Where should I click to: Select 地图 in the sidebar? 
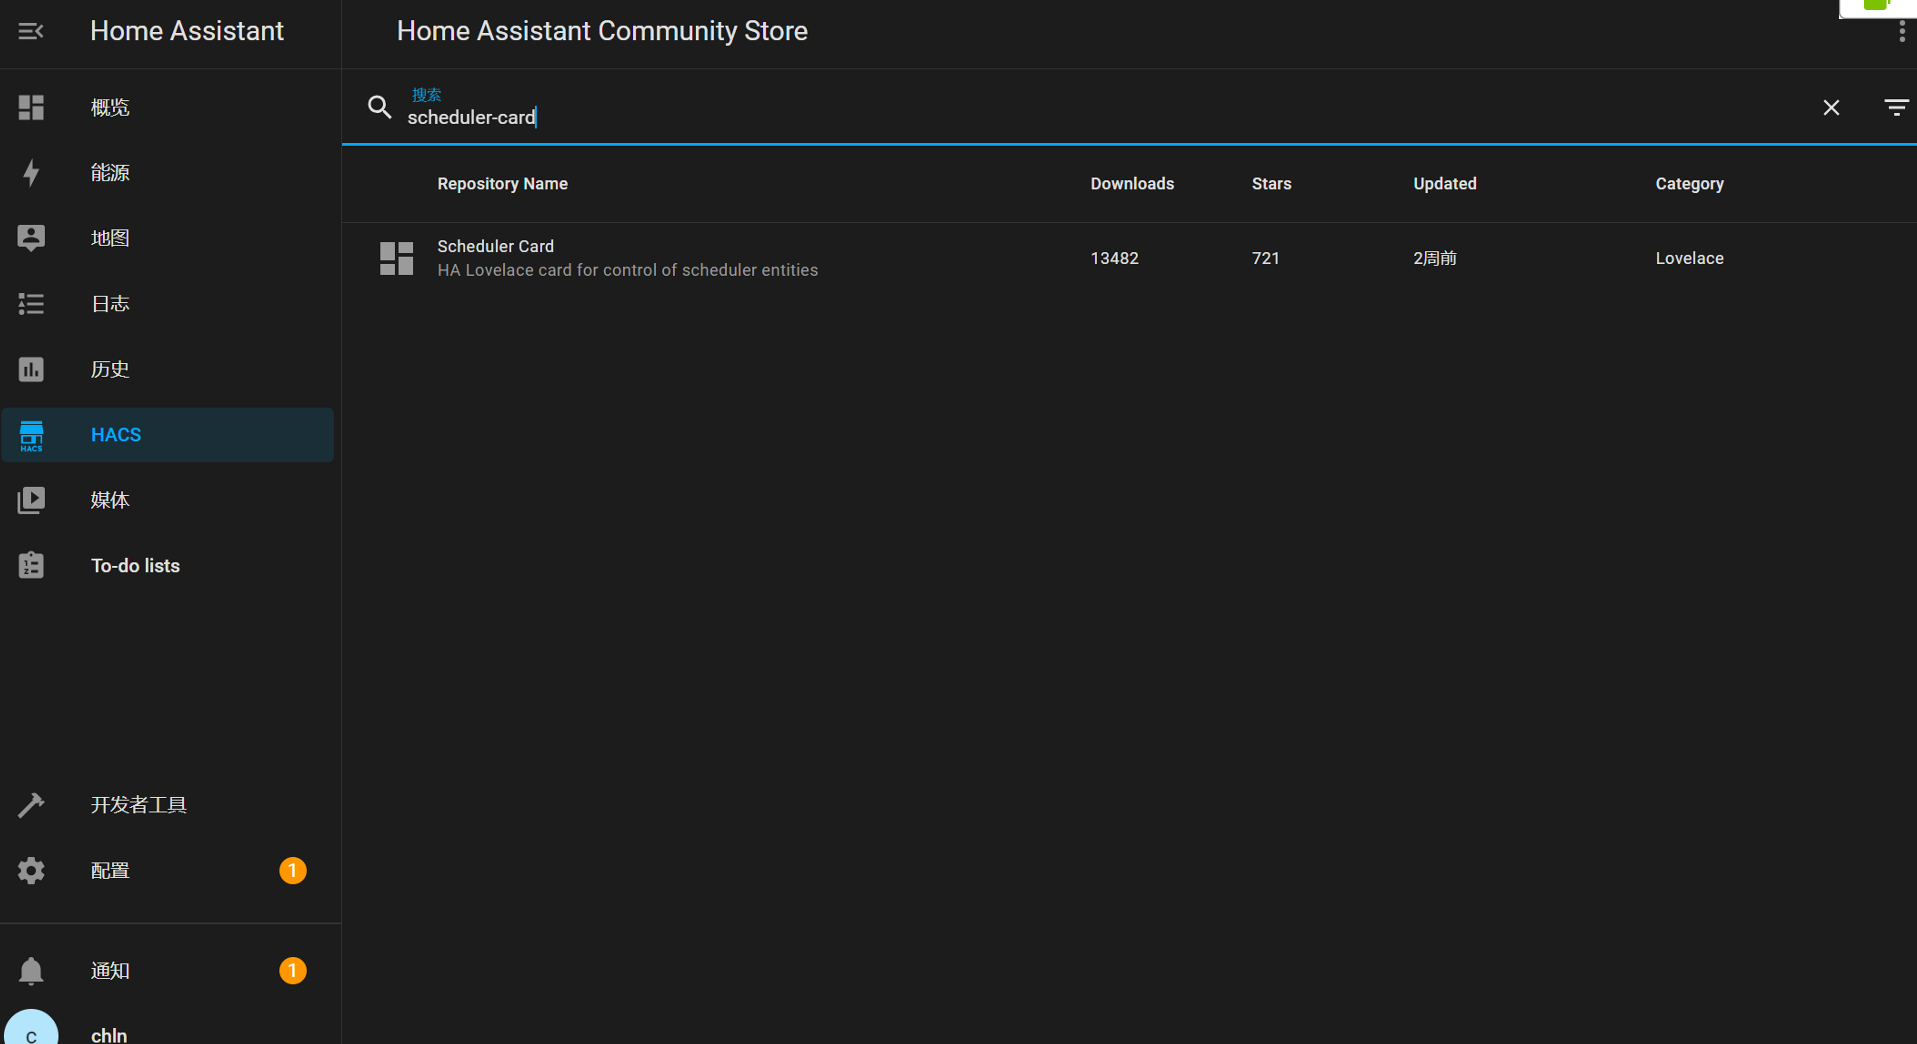[x=168, y=238]
